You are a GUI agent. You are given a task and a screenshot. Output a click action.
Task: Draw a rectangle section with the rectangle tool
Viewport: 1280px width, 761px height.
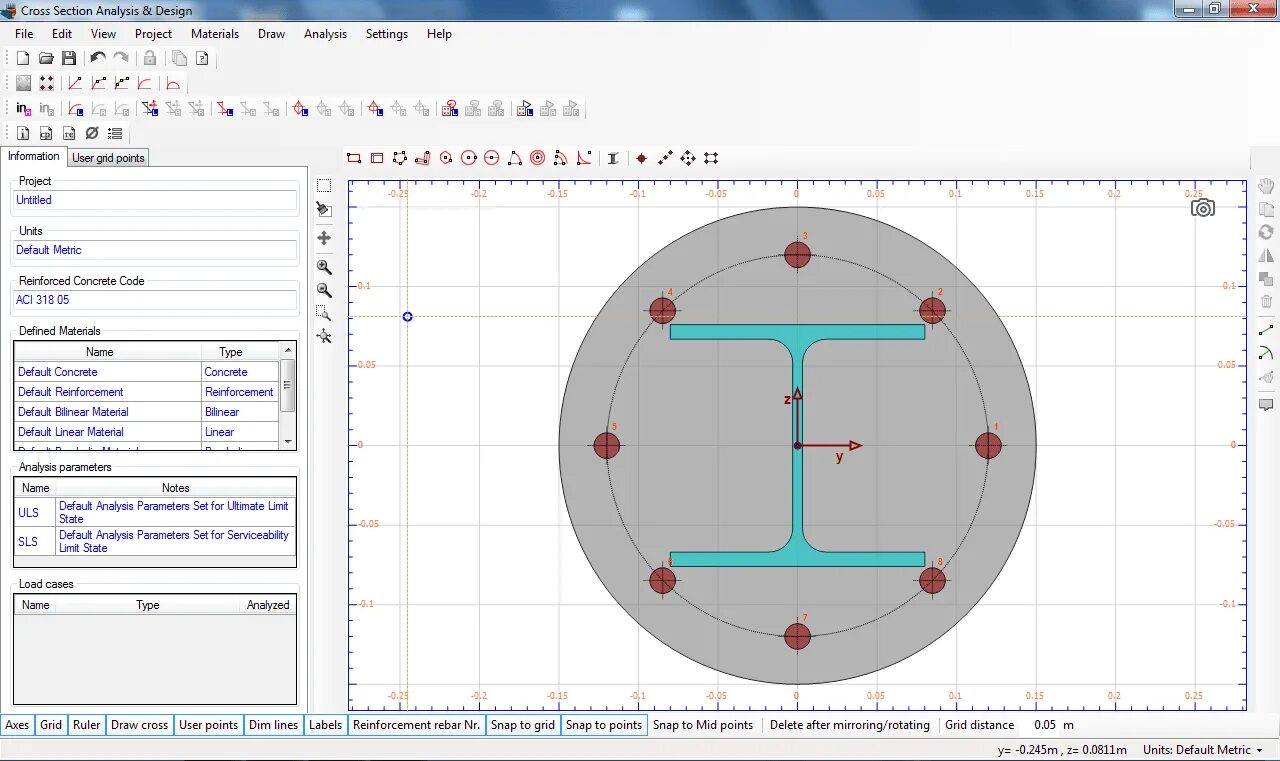[x=353, y=158]
